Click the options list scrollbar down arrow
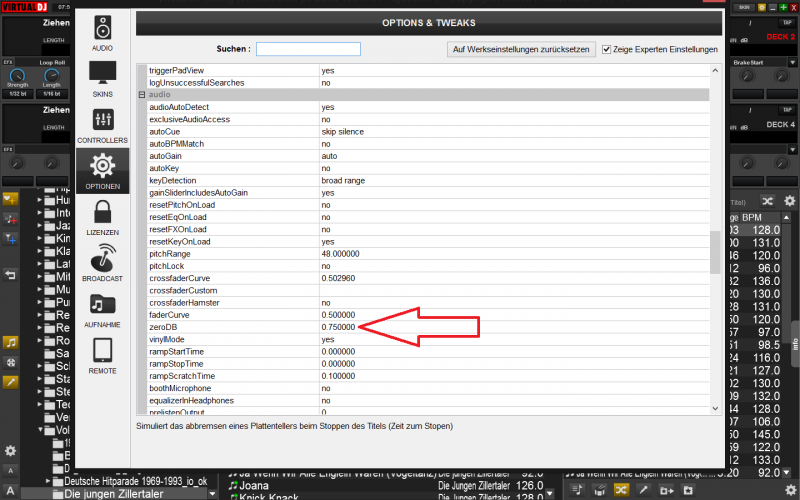Viewport: 800px width, 500px height. (715, 408)
